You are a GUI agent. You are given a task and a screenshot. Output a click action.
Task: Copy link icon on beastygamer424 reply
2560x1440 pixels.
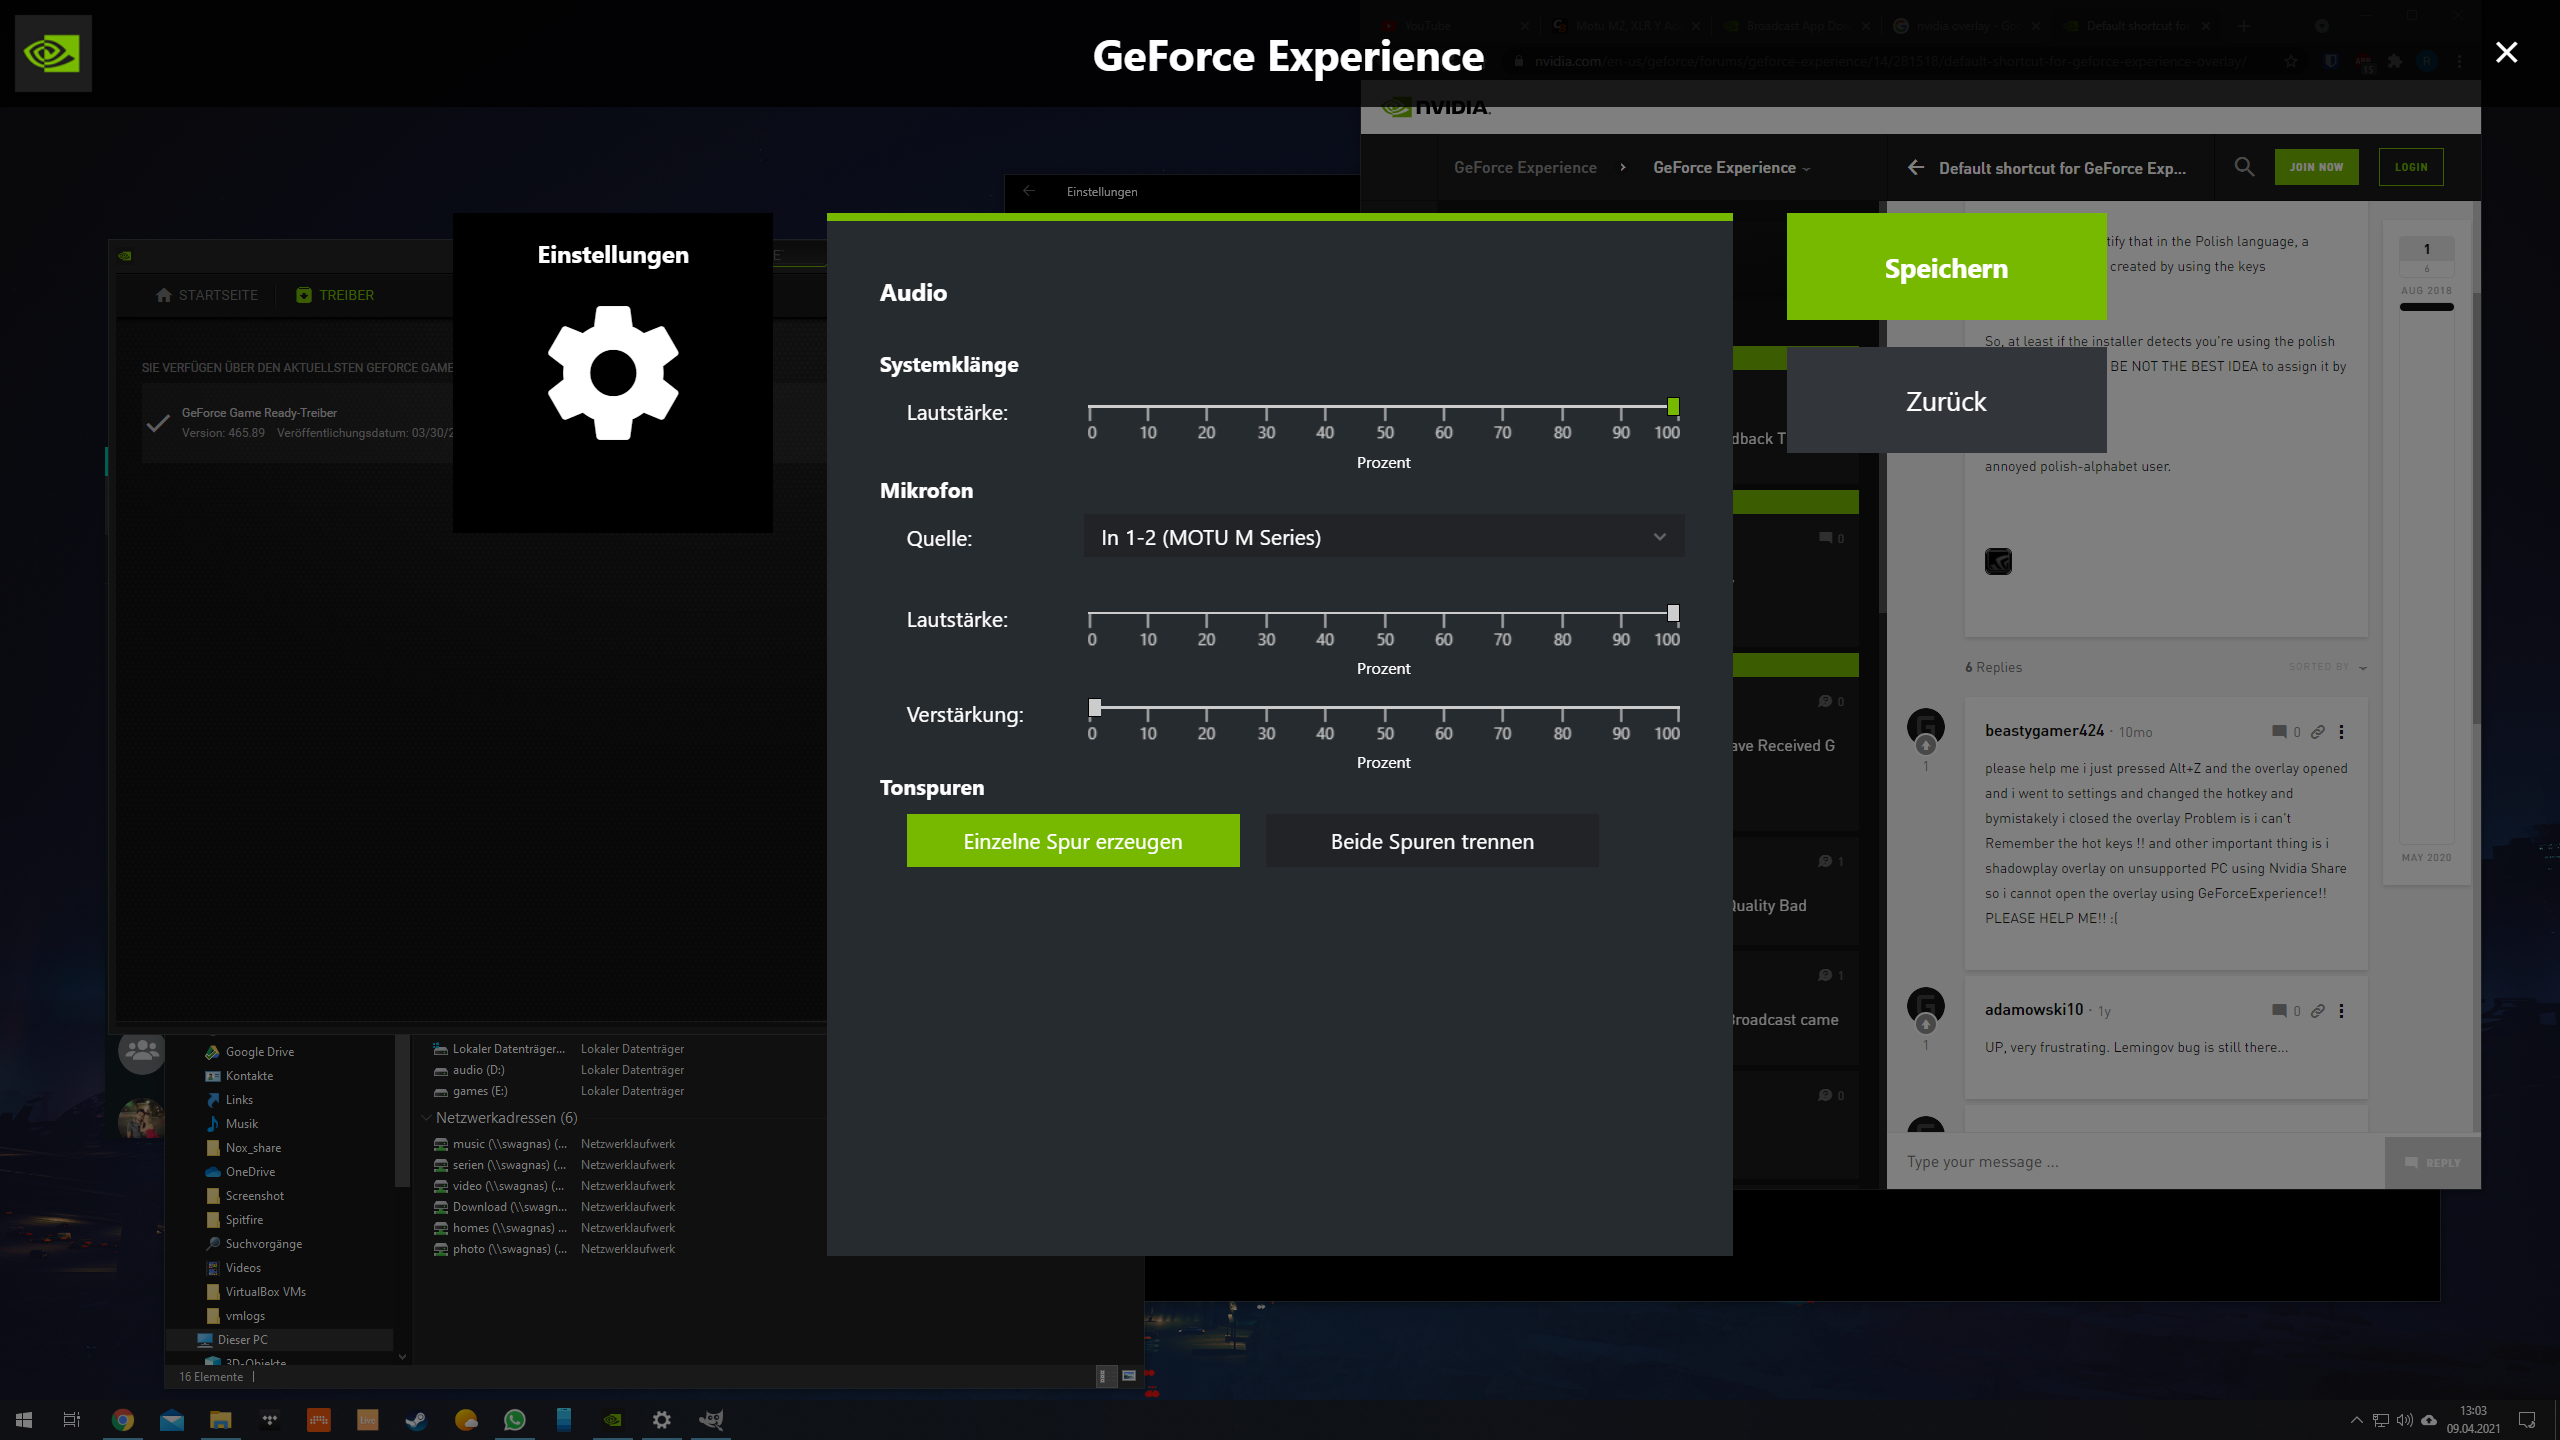pyautogui.click(x=2318, y=732)
